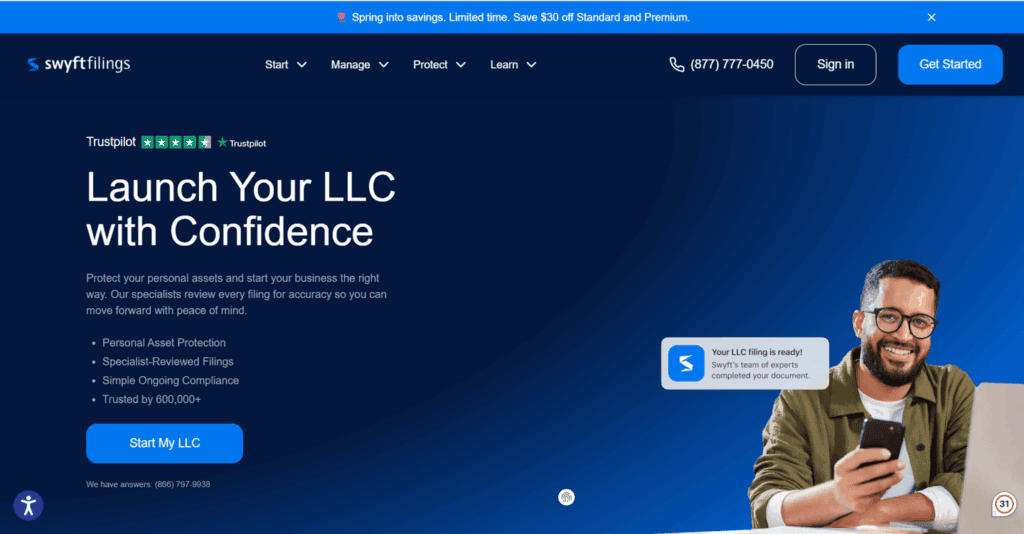Viewport: 1024px width, 534px height.
Task: Click the 'Protect your personal assets' paragraph
Action: 236,294
